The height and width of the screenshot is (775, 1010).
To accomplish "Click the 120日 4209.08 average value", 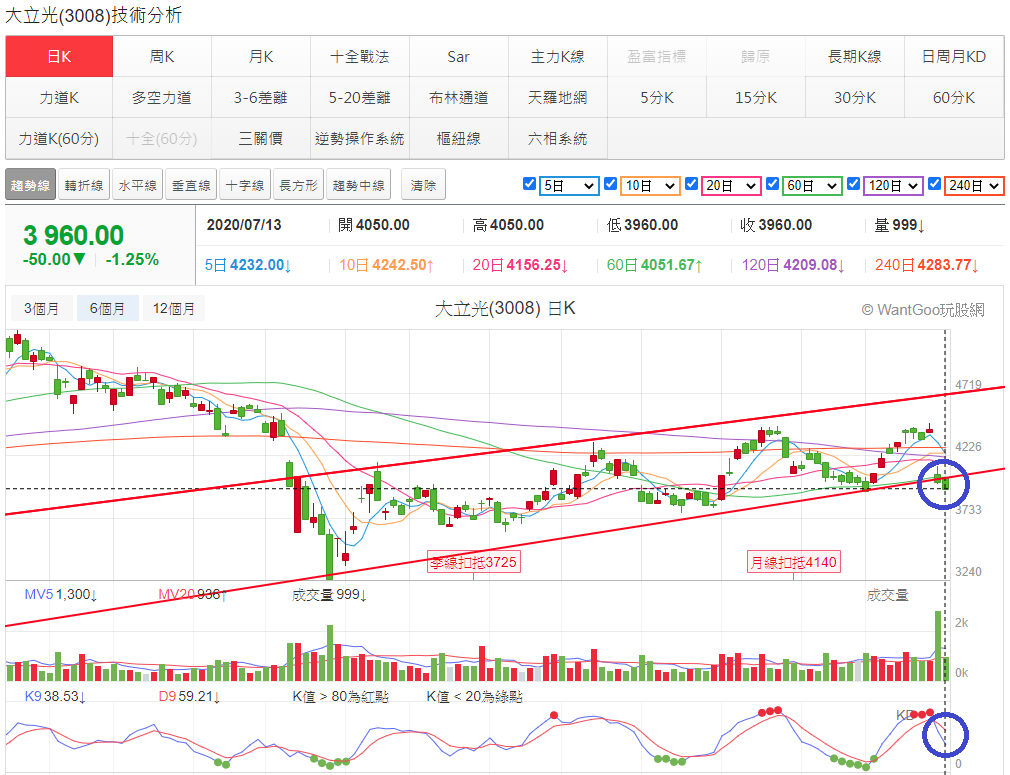I will click(793, 265).
